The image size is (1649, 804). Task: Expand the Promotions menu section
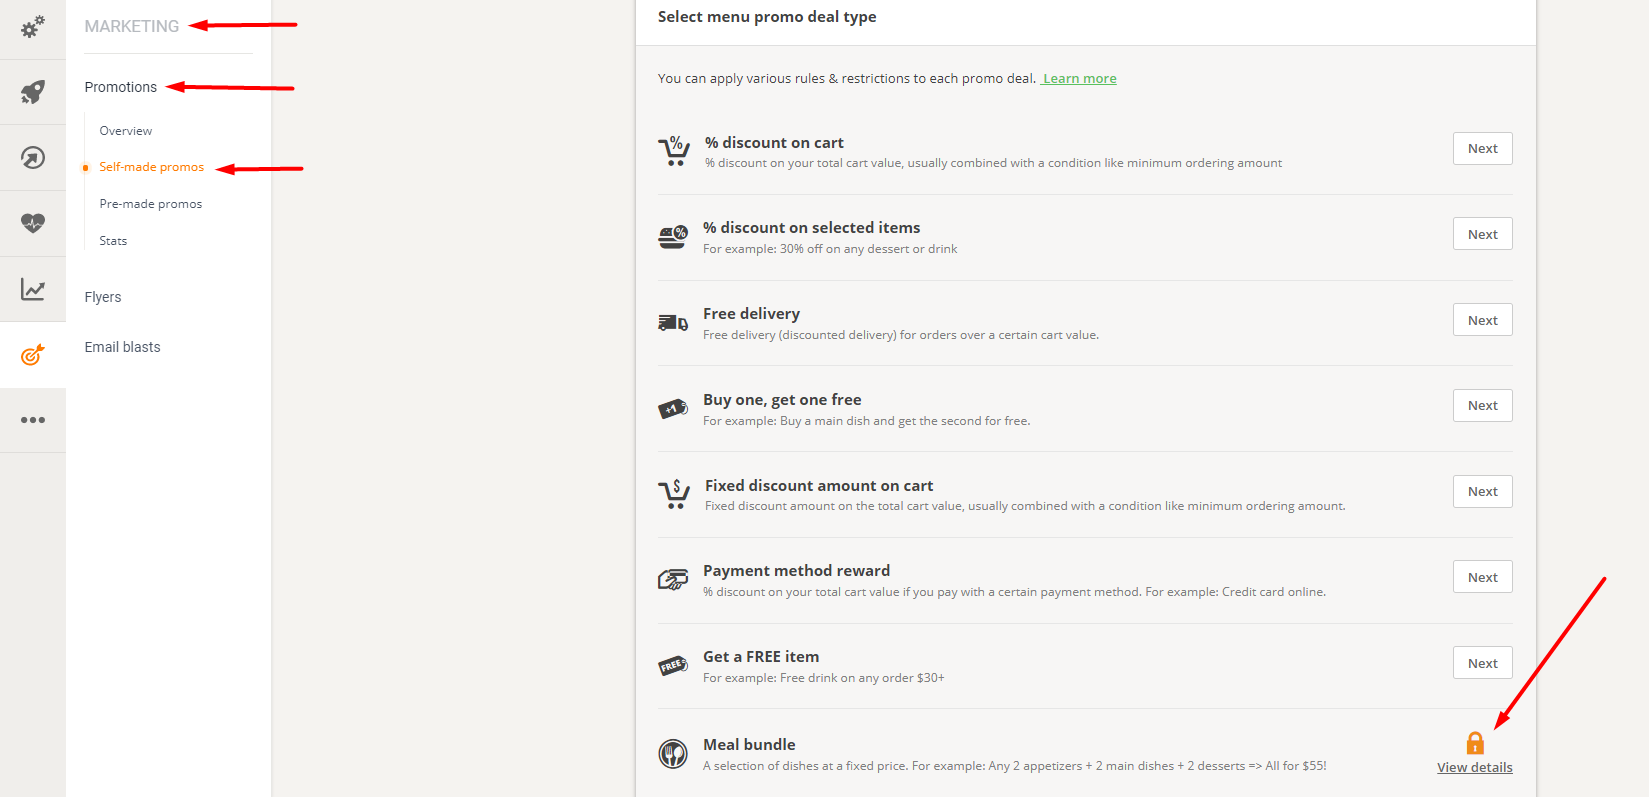121,87
